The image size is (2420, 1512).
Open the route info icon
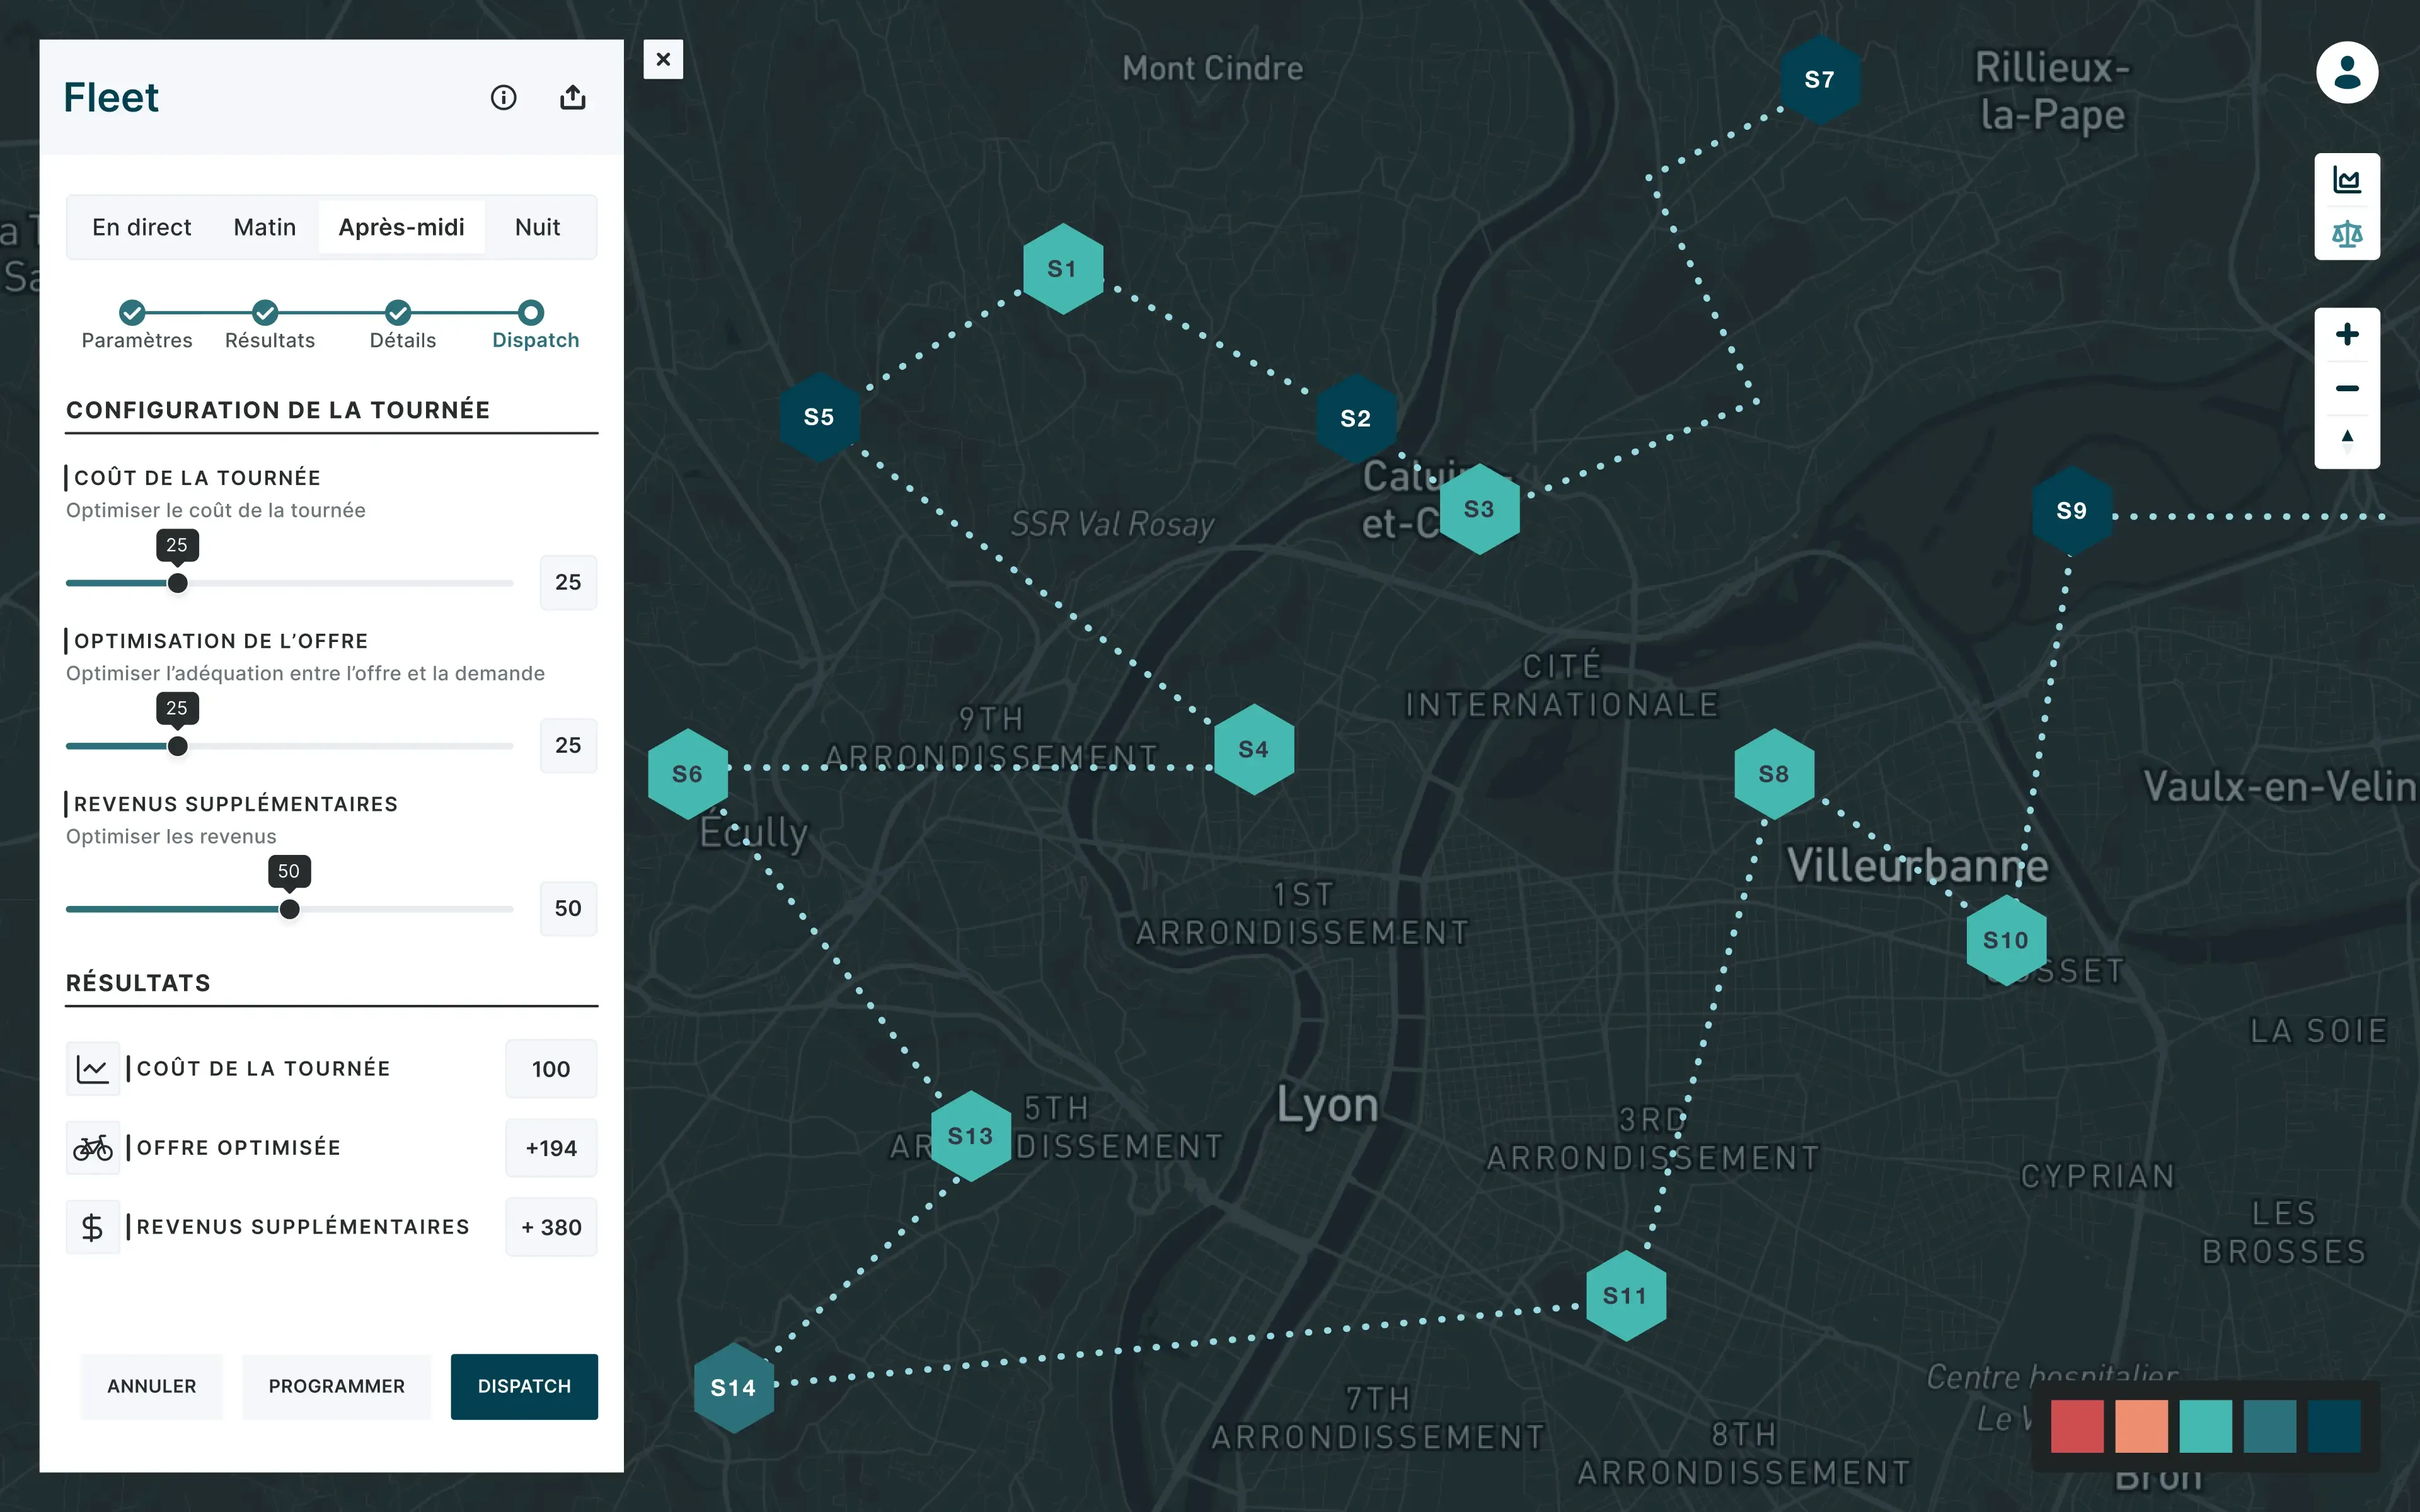[x=503, y=97]
